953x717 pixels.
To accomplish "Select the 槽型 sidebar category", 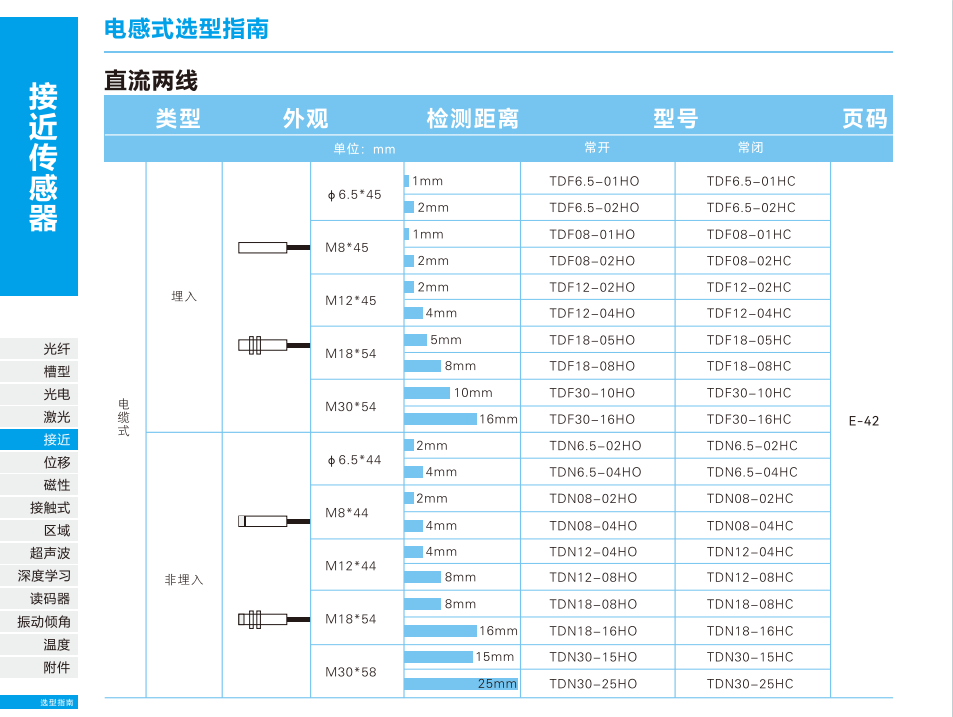I will point(56,372).
